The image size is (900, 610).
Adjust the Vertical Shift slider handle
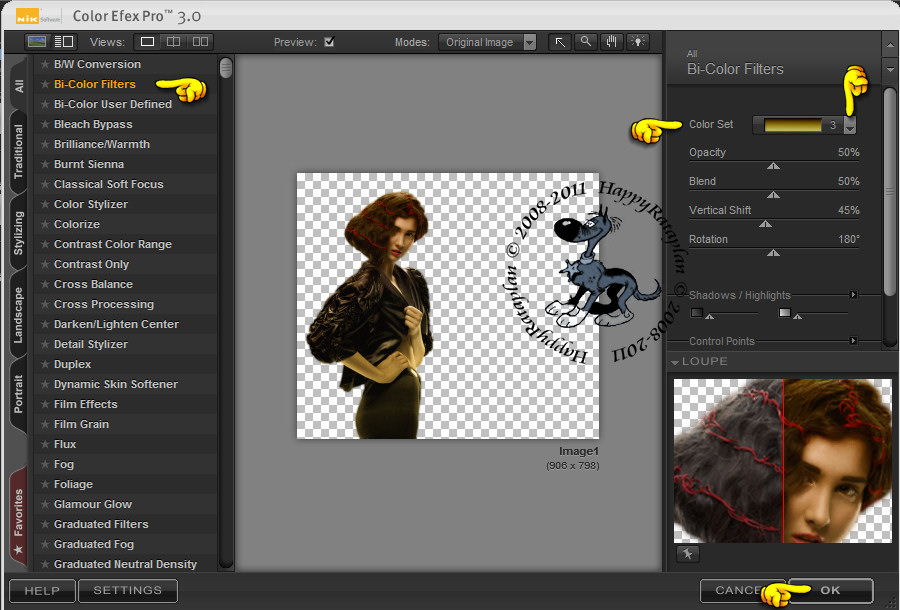tap(765, 223)
